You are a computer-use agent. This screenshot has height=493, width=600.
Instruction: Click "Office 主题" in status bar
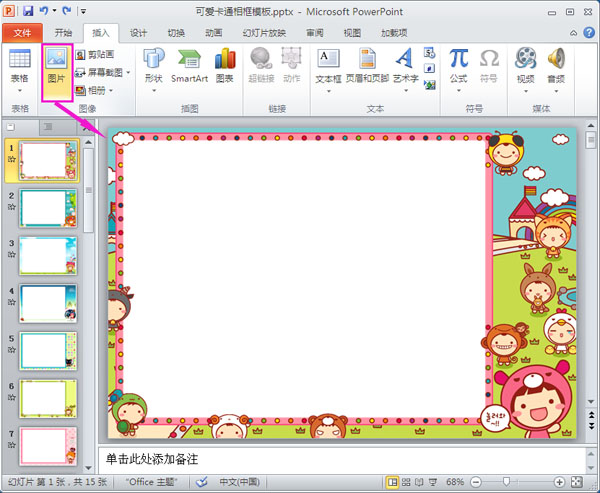(152, 482)
